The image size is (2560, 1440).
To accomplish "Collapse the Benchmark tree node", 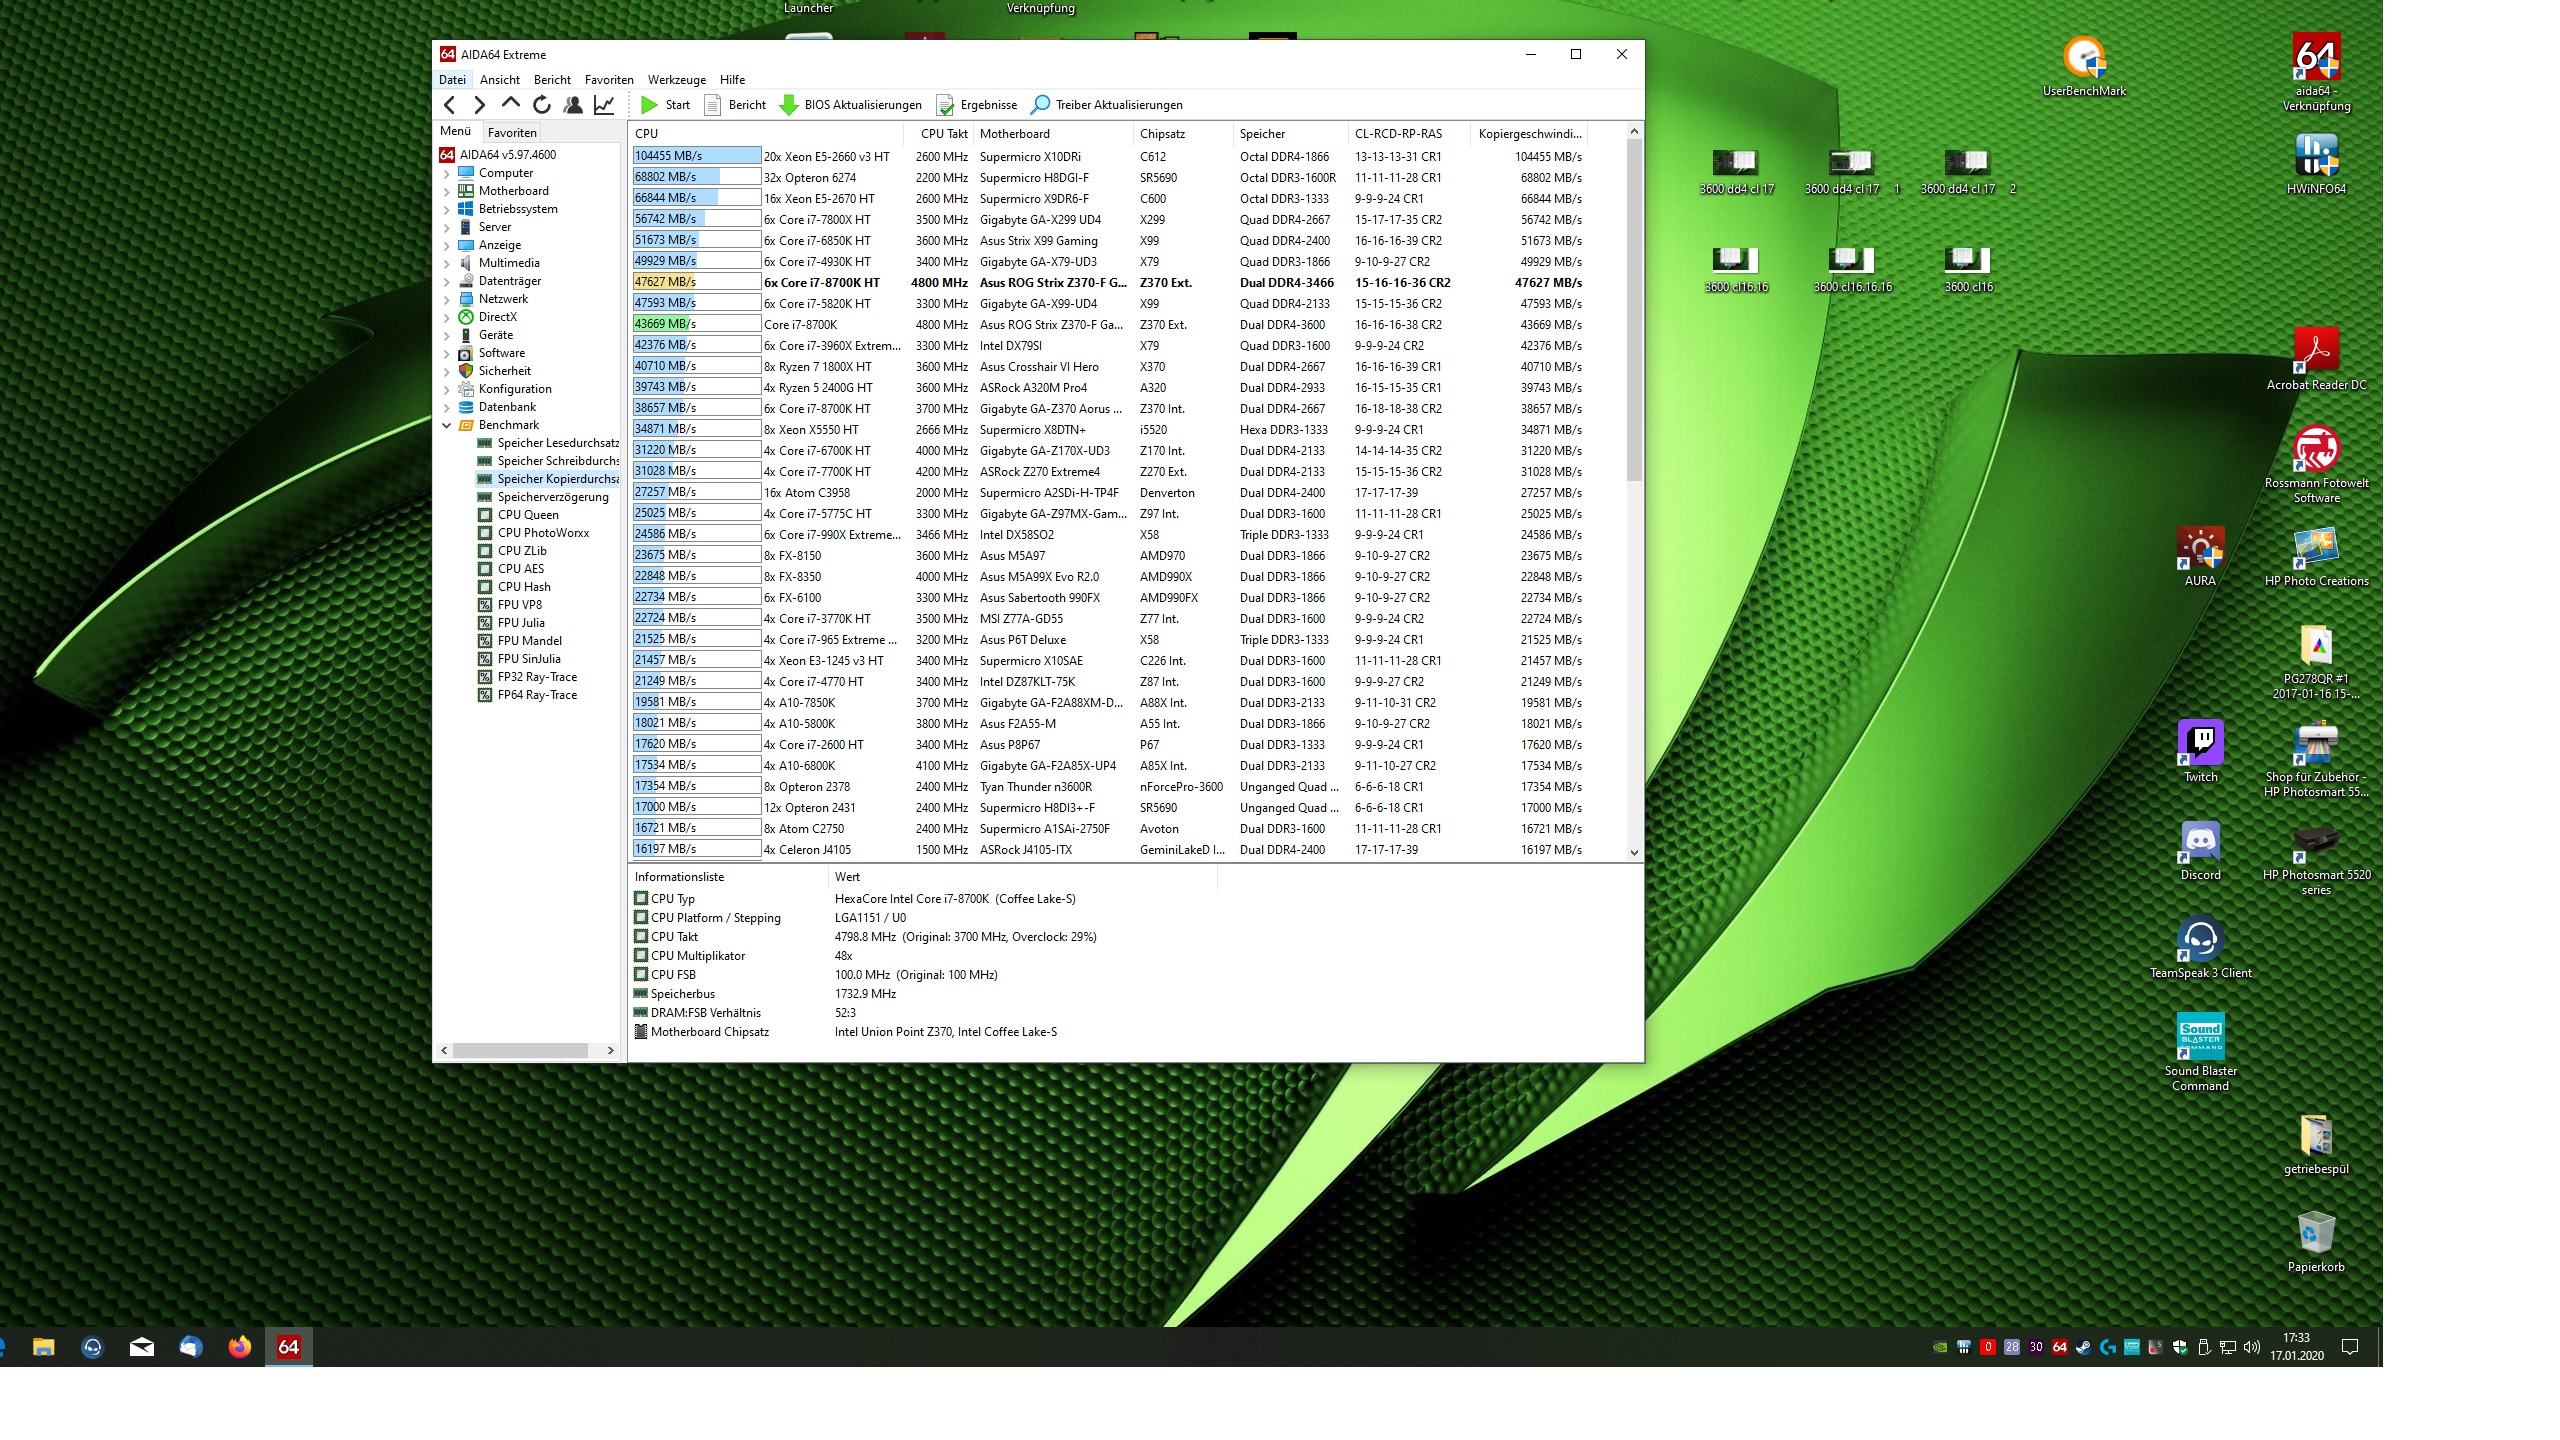I will [447, 425].
